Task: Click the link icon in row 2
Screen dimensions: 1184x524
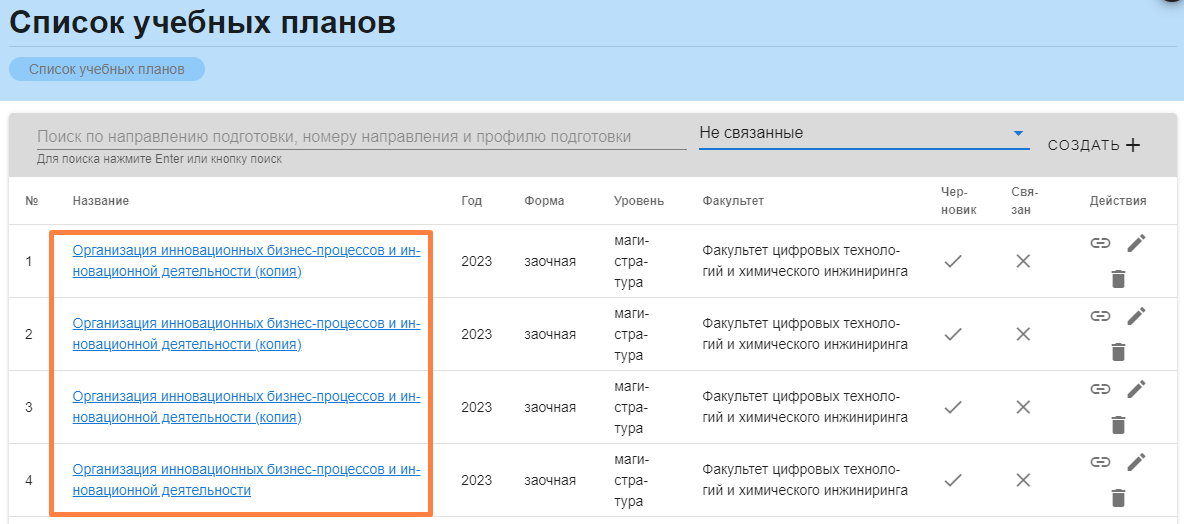Action: coord(1100,316)
